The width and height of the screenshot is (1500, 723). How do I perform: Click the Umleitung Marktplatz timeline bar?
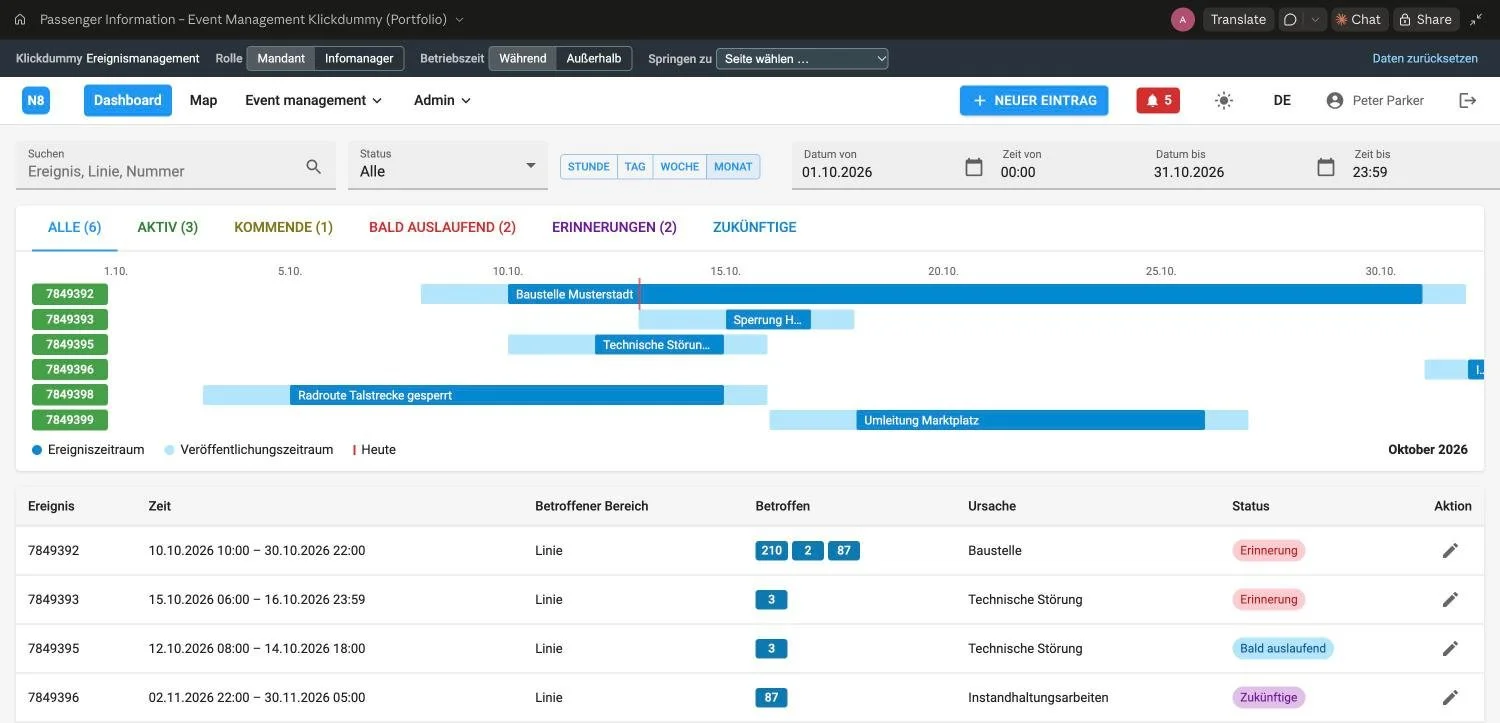(1030, 419)
